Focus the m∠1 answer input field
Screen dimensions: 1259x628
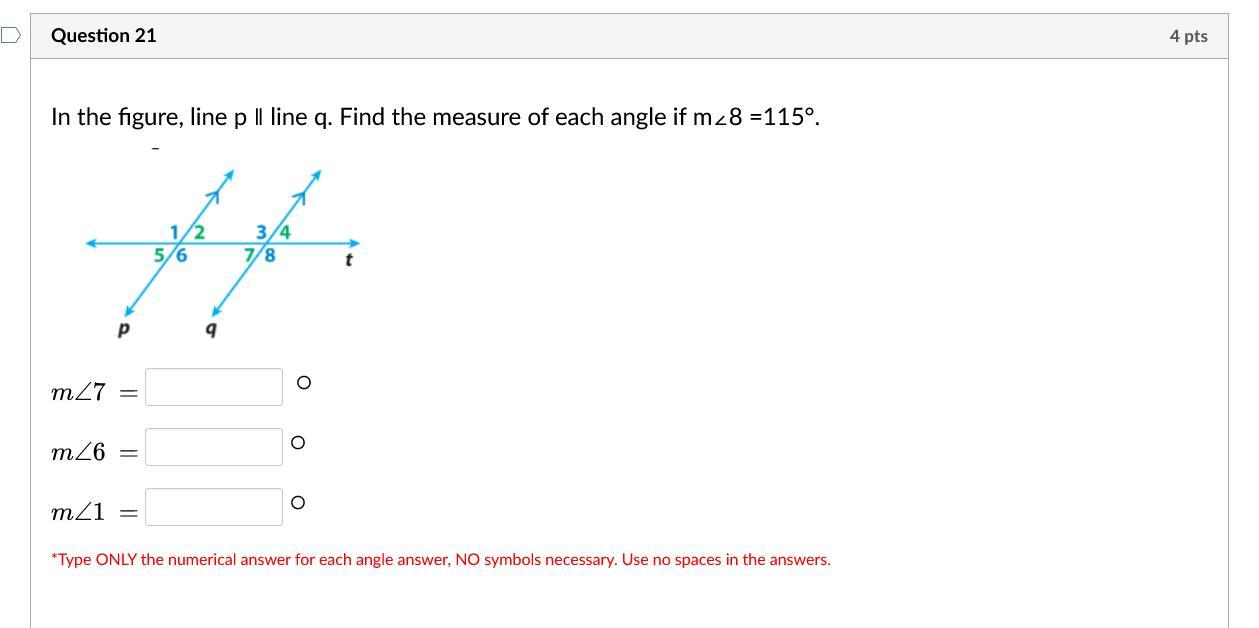214,507
